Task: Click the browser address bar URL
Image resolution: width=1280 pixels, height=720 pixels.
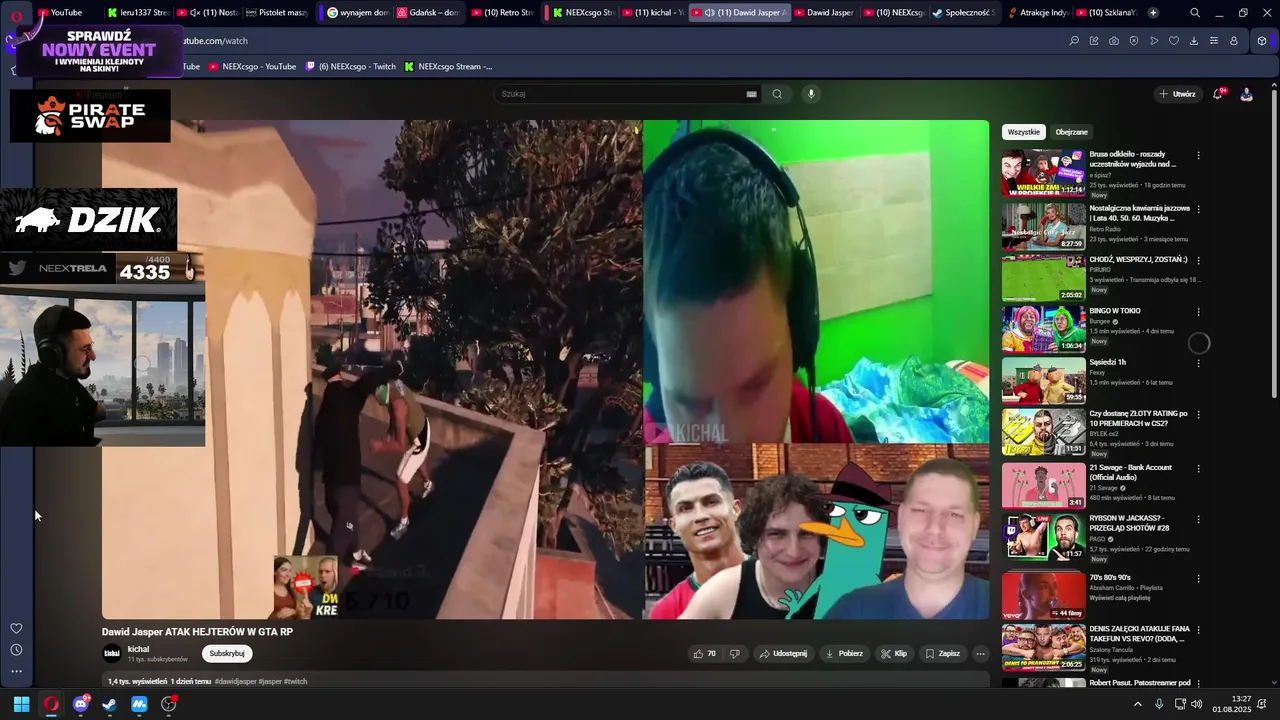Action: [215, 41]
